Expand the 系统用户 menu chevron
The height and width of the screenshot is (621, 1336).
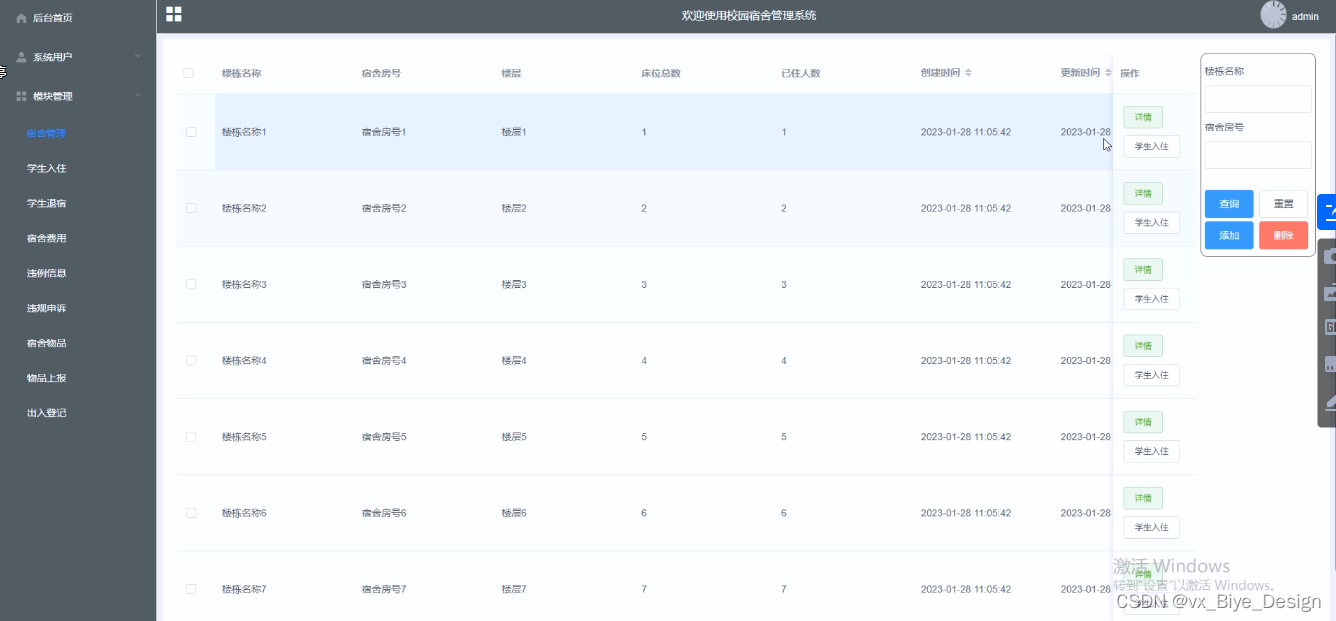(138, 56)
